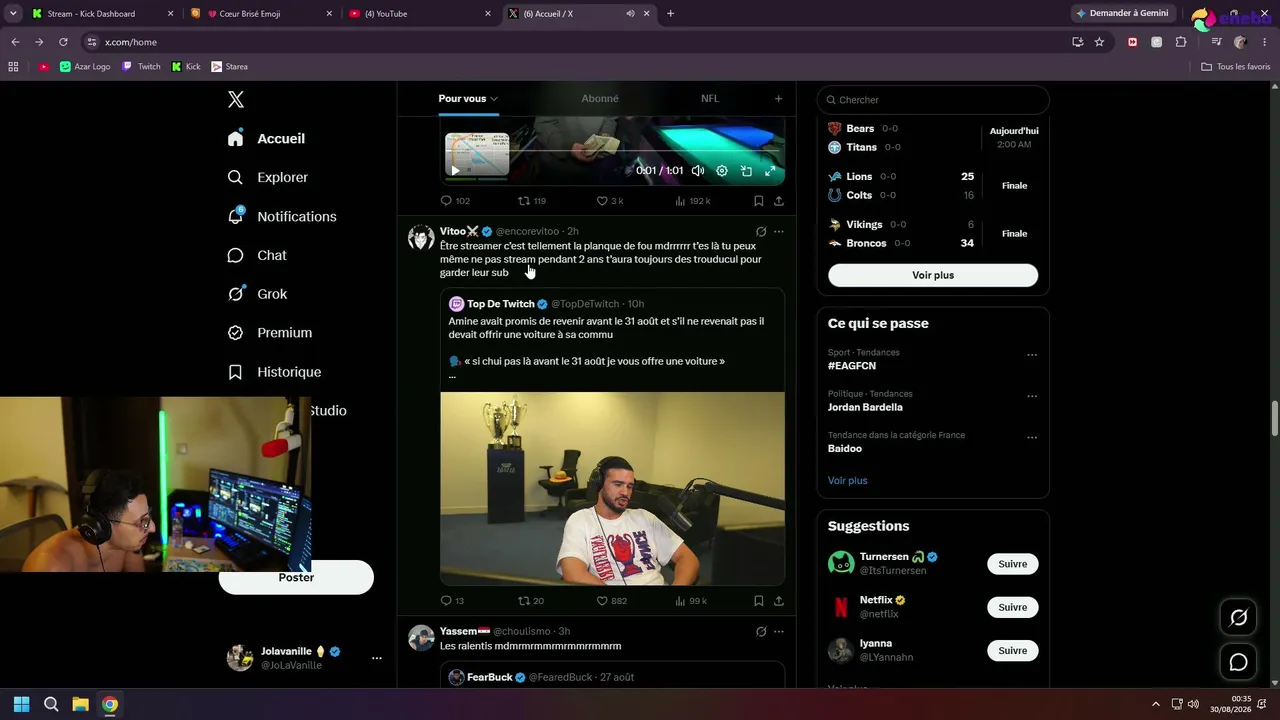Open more options on Vitoo's post
Screen dimensions: 1280x720
tap(779, 232)
